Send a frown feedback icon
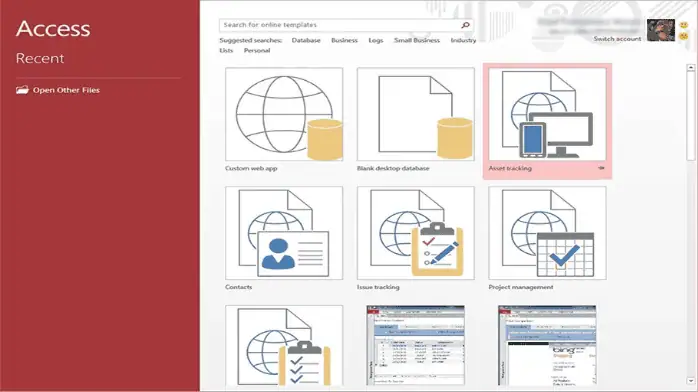The height and width of the screenshot is (392, 698). point(683,36)
